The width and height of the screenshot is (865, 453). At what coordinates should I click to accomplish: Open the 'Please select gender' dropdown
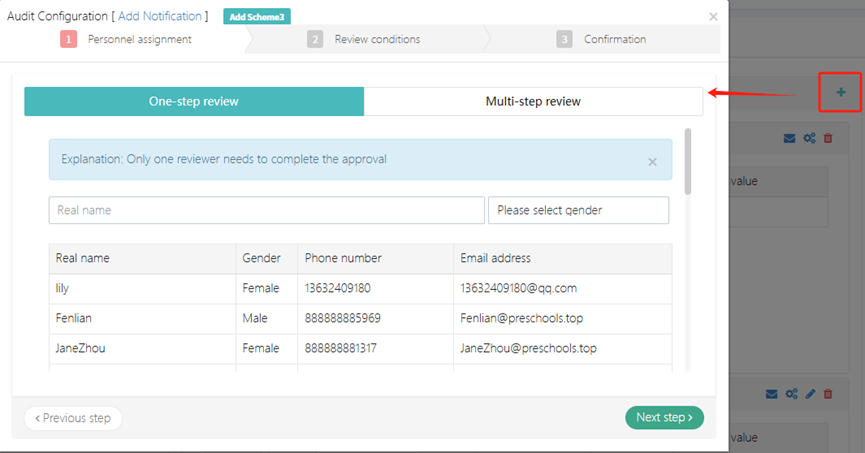click(578, 210)
